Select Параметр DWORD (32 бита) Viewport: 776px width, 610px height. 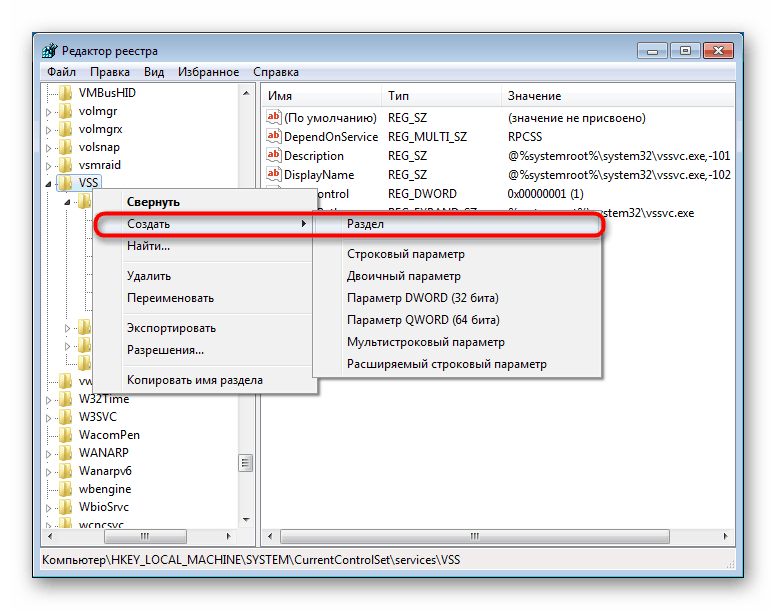pos(457,298)
